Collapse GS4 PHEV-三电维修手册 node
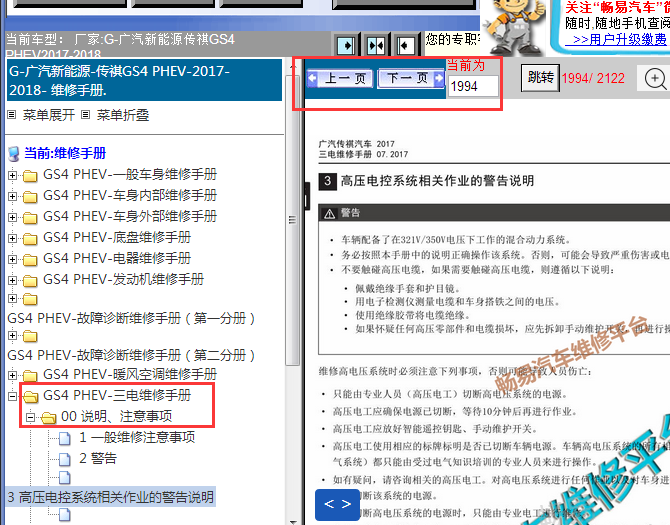 [x=12, y=396]
